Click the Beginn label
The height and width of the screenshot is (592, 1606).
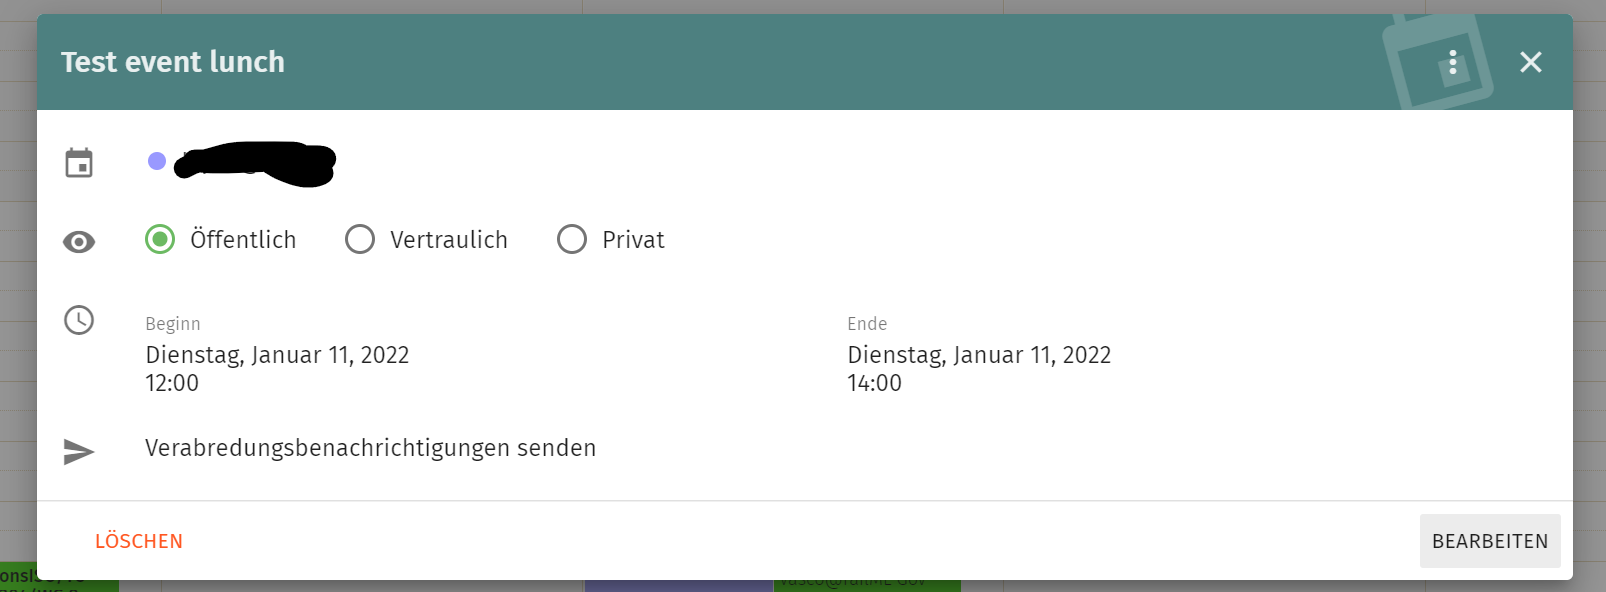pos(173,324)
